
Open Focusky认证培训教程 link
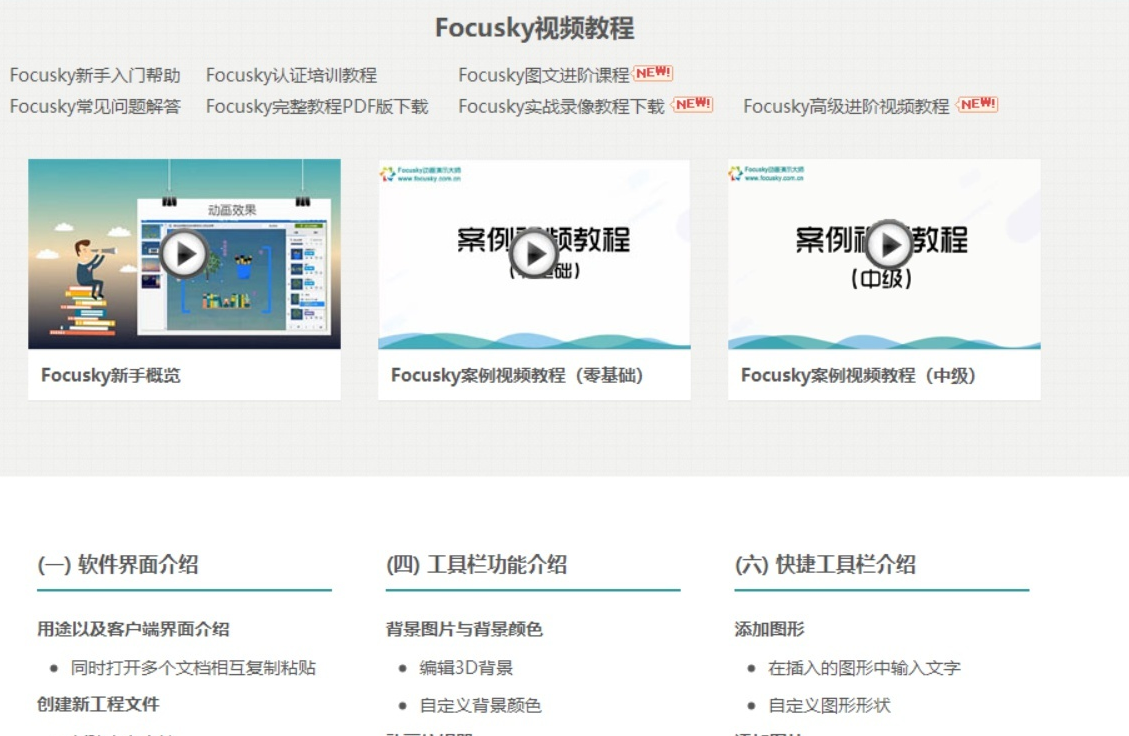[291, 75]
